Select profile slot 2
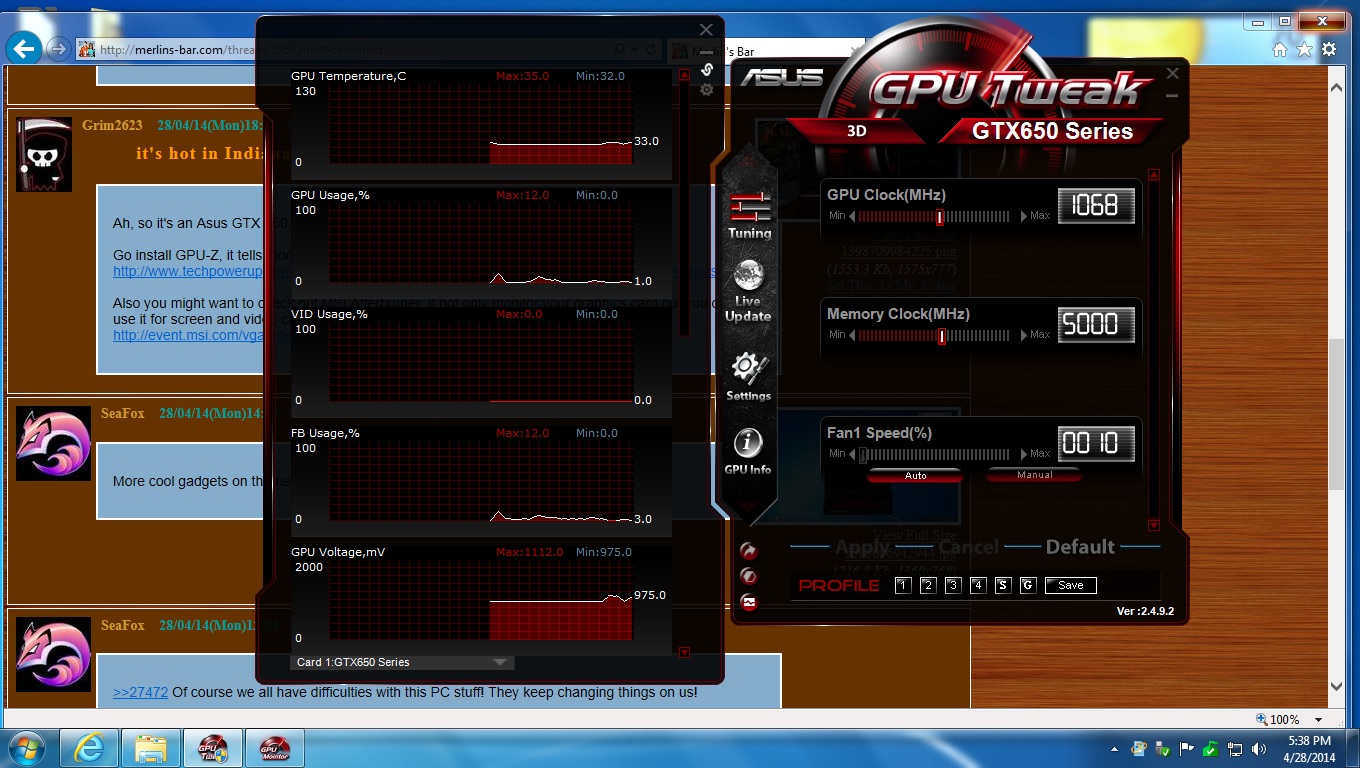Viewport: 1360px width, 768px height. (928, 585)
